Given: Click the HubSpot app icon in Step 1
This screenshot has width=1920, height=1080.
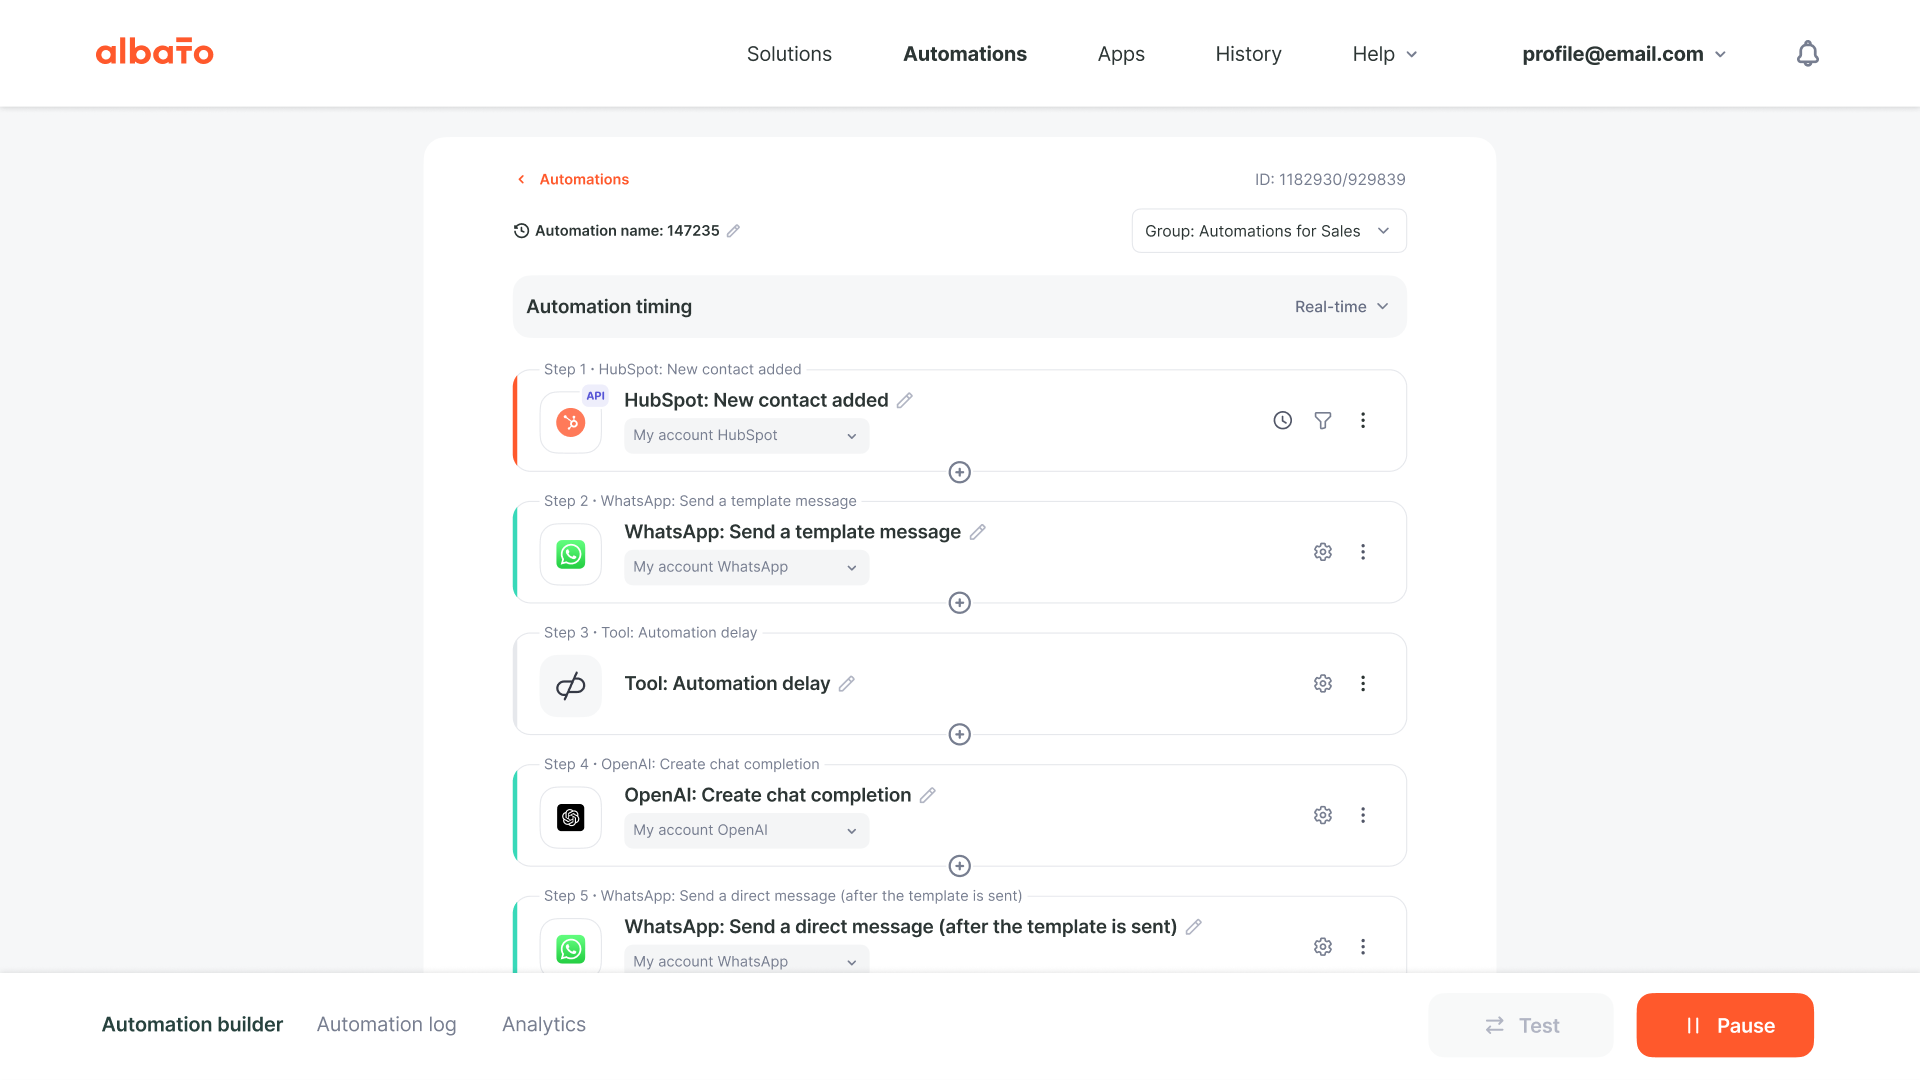Looking at the screenshot, I should [x=570, y=422].
